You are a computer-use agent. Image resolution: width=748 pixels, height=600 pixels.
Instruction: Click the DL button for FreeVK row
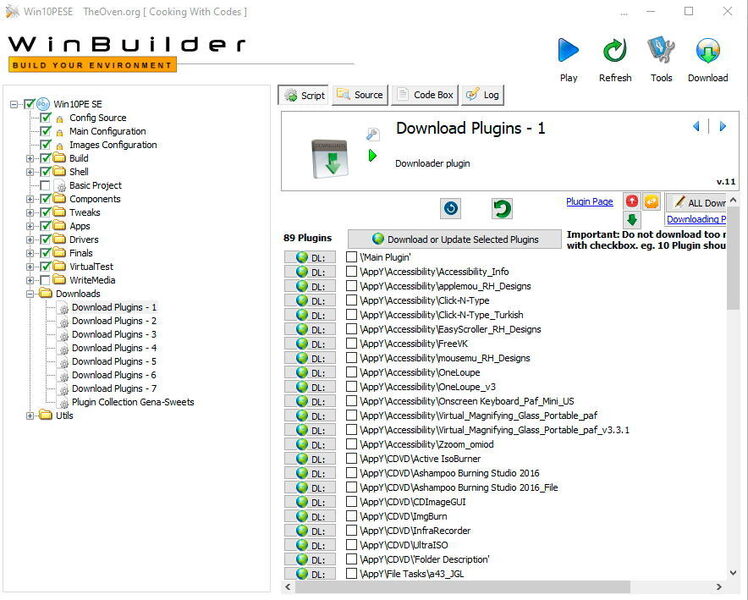310,344
